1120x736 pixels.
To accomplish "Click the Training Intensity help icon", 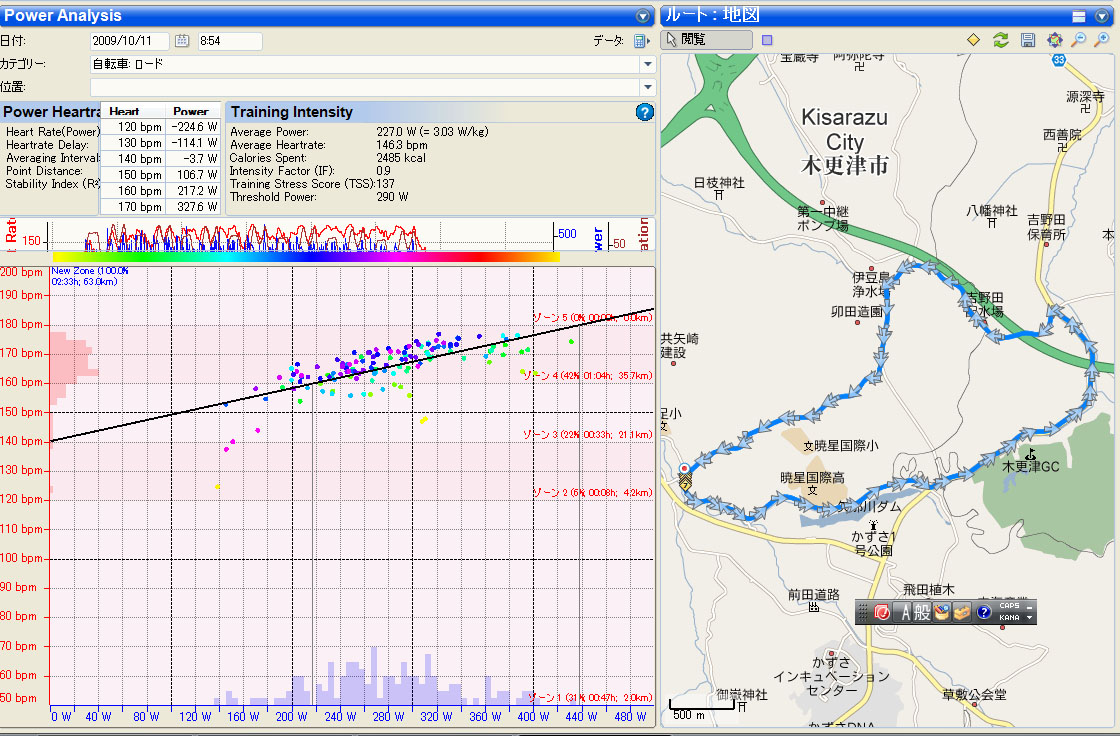I will coord(645,112).
